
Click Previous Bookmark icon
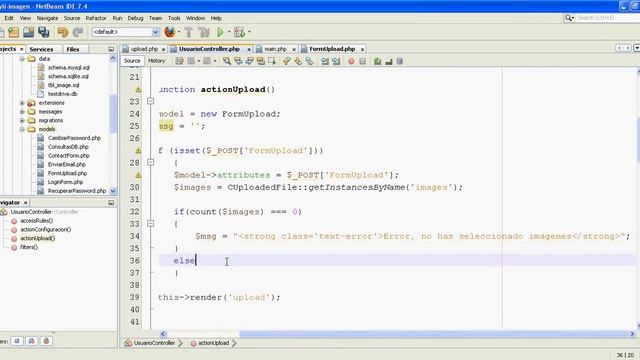tap(287, 61)
